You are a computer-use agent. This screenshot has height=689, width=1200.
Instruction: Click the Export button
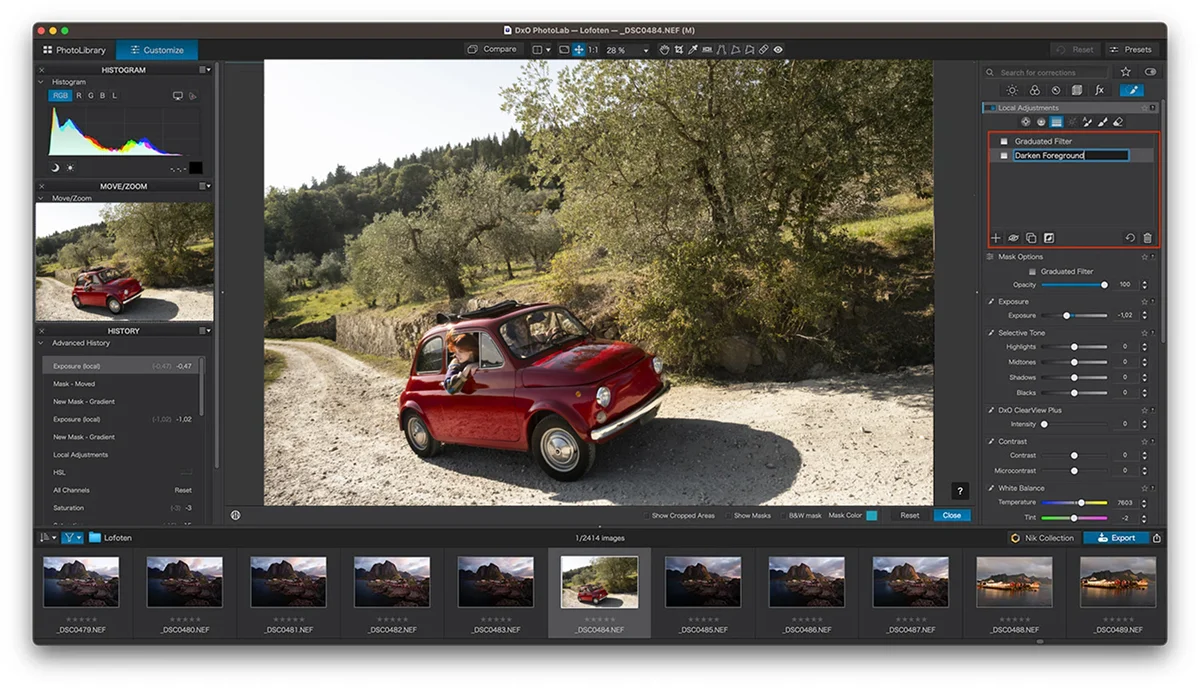(1115, 538)
